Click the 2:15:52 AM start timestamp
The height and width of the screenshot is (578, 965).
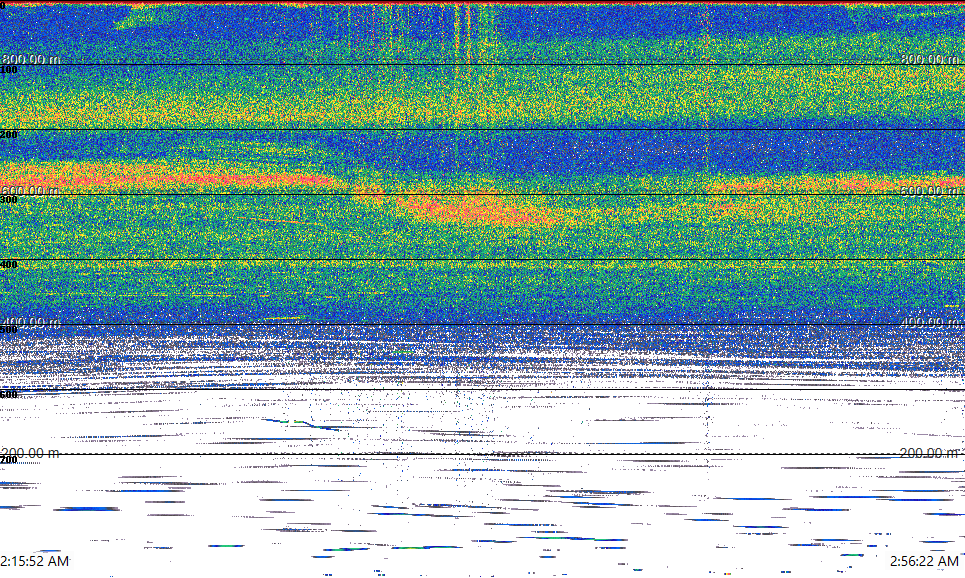[x=34, y=561]
